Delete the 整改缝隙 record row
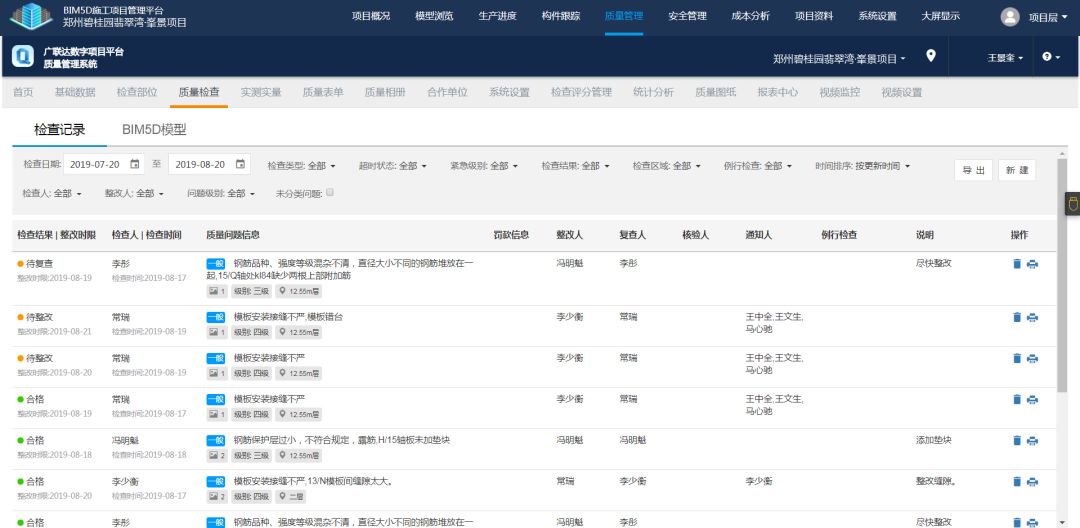 1017,481
